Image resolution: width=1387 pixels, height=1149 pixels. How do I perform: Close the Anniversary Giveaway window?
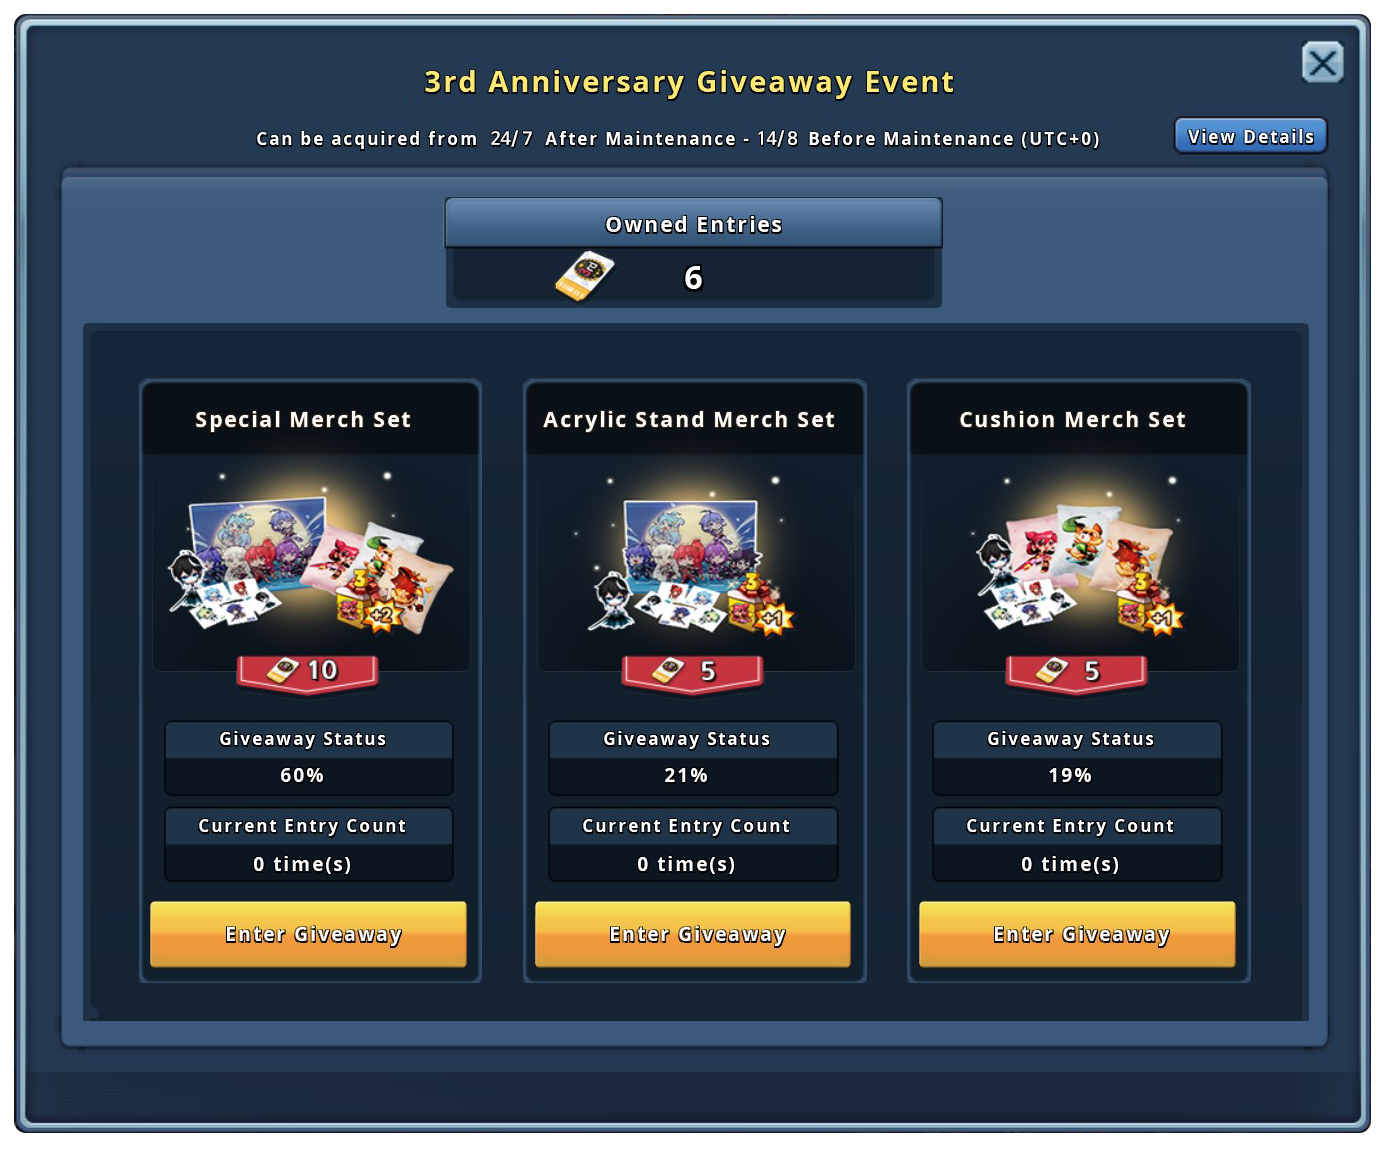(x=1322, y=63)
